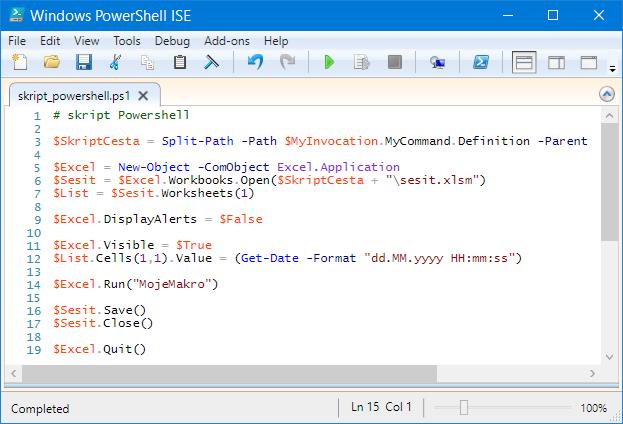Run Selection toolbar icon

[362, 62]
